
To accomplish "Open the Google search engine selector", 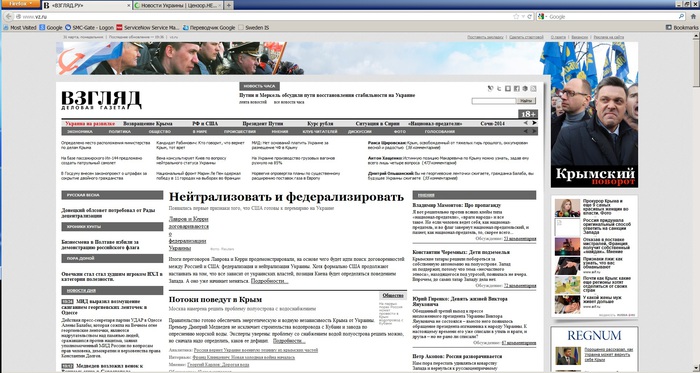I will pyautogui.click(x=542, y=17).
